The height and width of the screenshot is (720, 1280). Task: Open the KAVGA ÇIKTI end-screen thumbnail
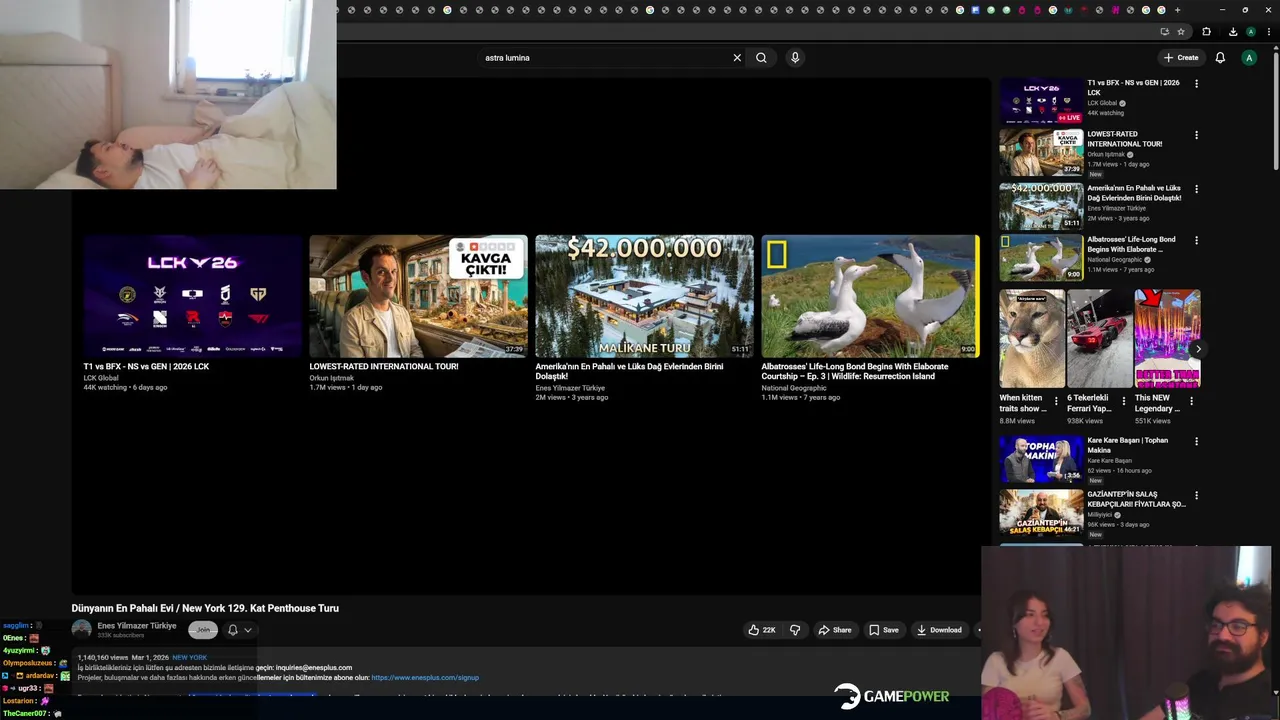[419, 296]
